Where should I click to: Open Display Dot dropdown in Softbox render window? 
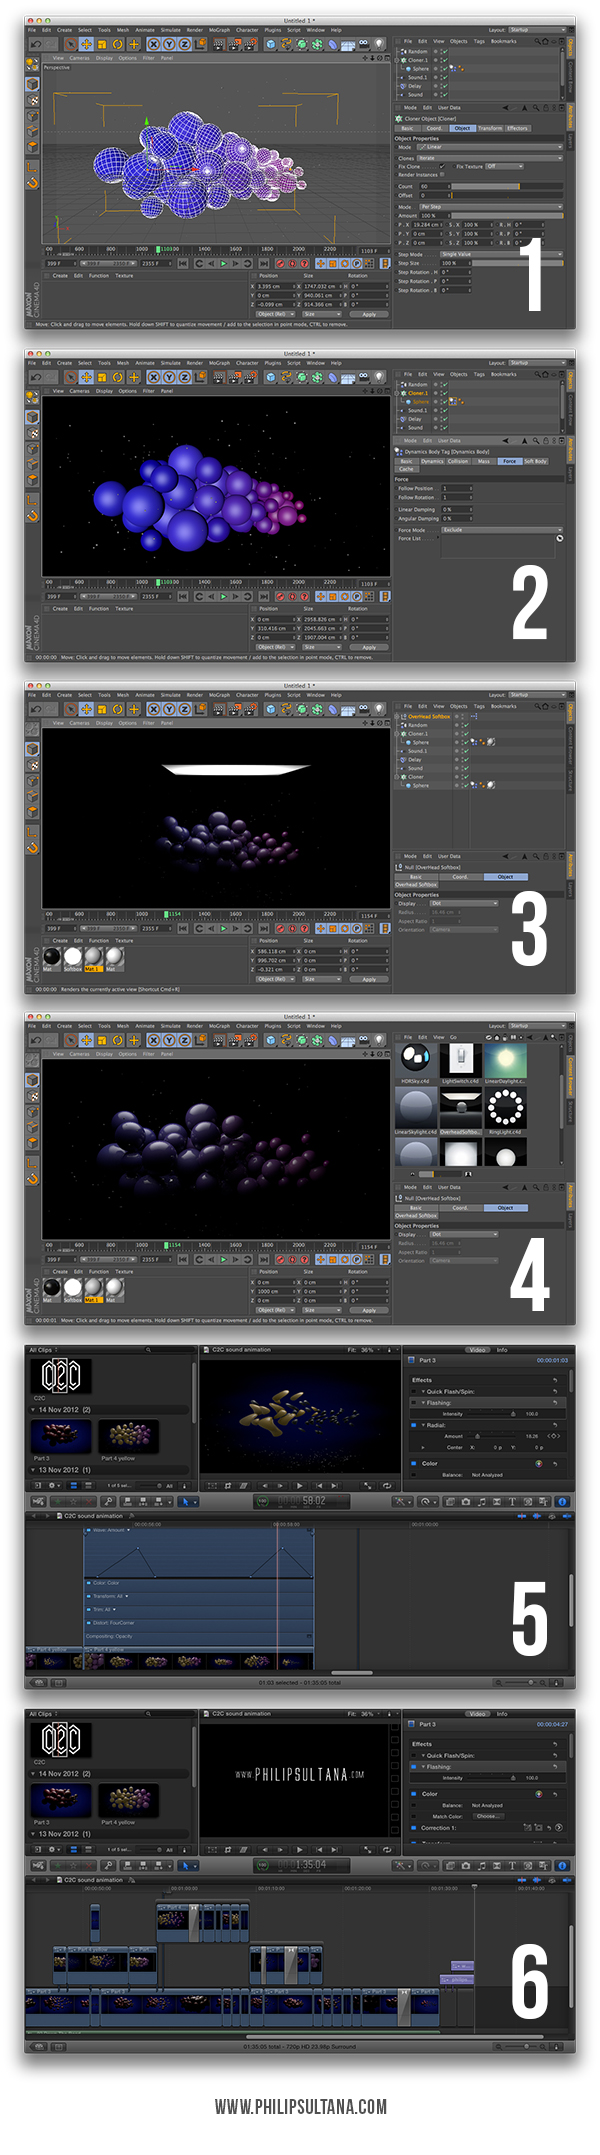[463, 903]
